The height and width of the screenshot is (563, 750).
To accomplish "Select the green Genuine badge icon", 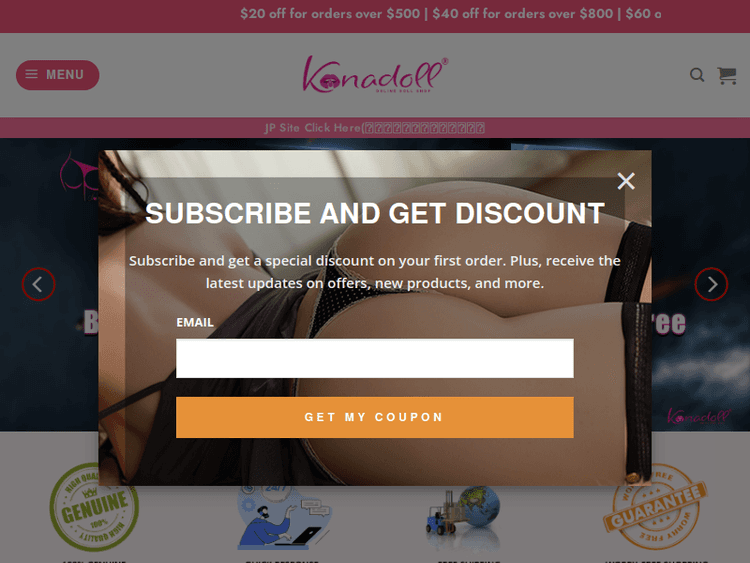I will 94,507.
